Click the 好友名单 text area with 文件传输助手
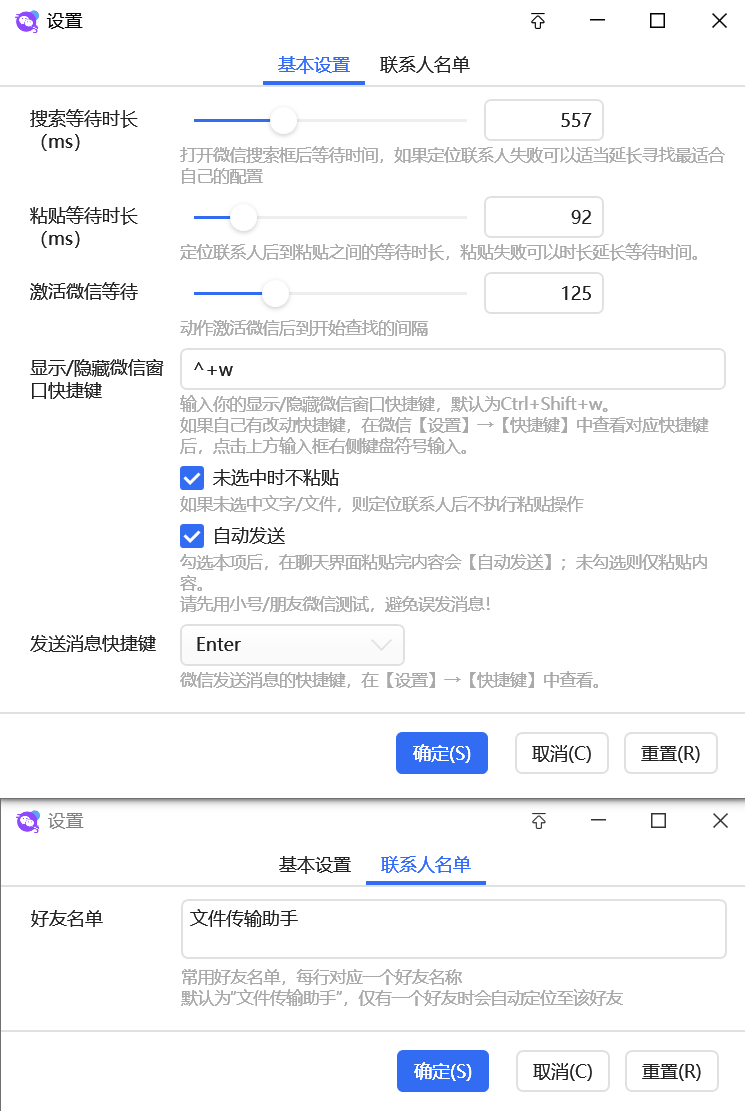745x1111 pixels. click(454, 929)
